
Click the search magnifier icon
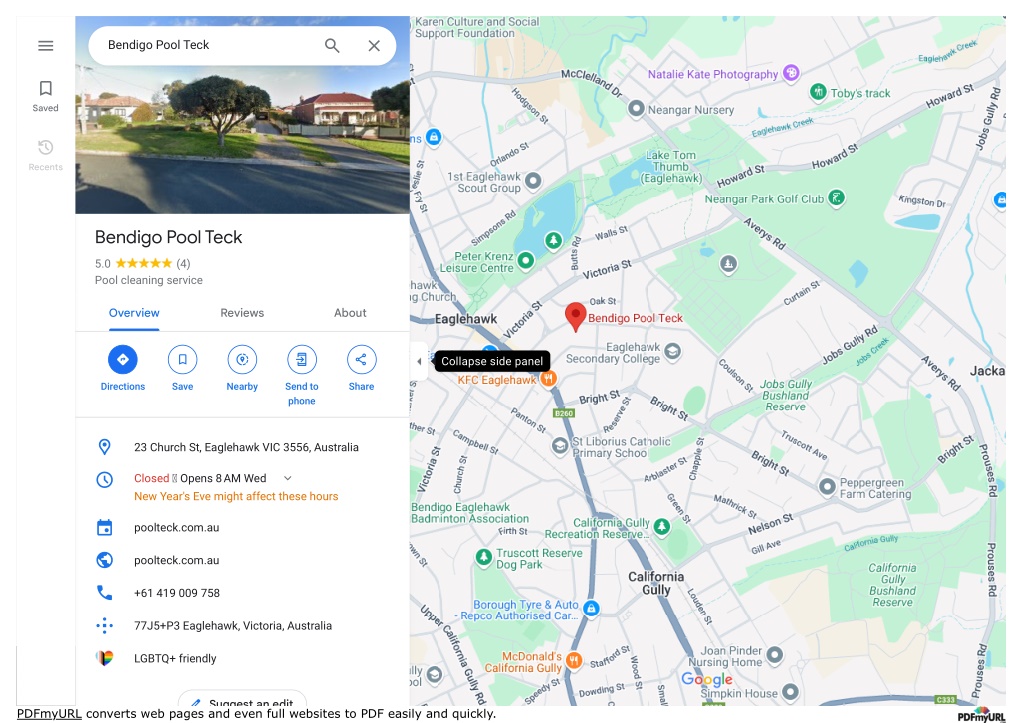click(332, 45)
